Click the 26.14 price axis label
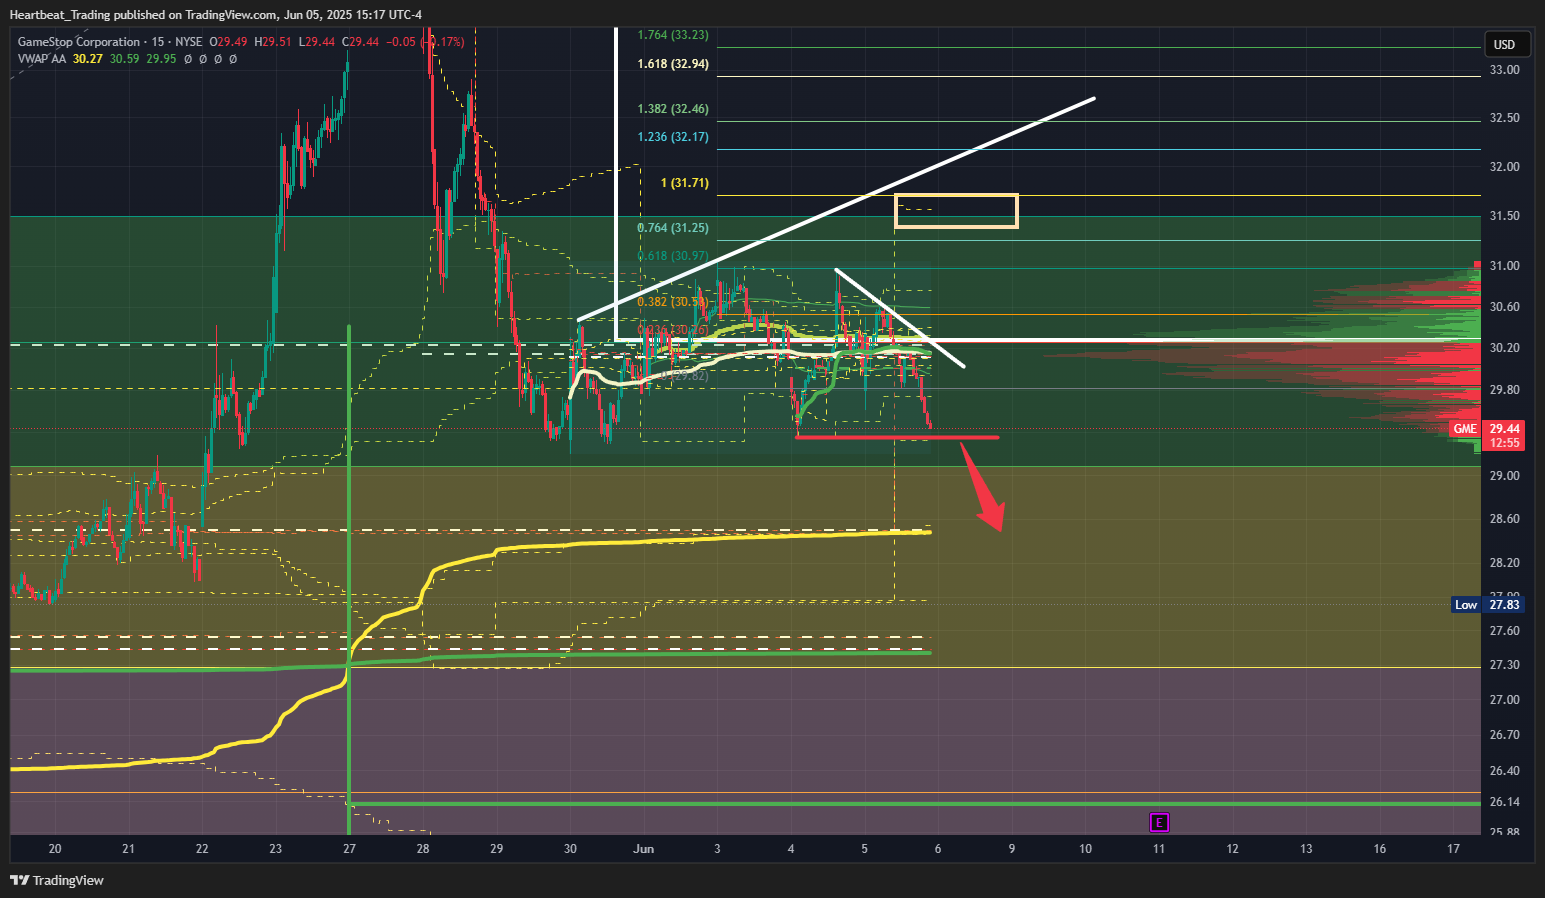Image resolution: width=1545 pixels, height=898 pixels. pos(1504,802)
